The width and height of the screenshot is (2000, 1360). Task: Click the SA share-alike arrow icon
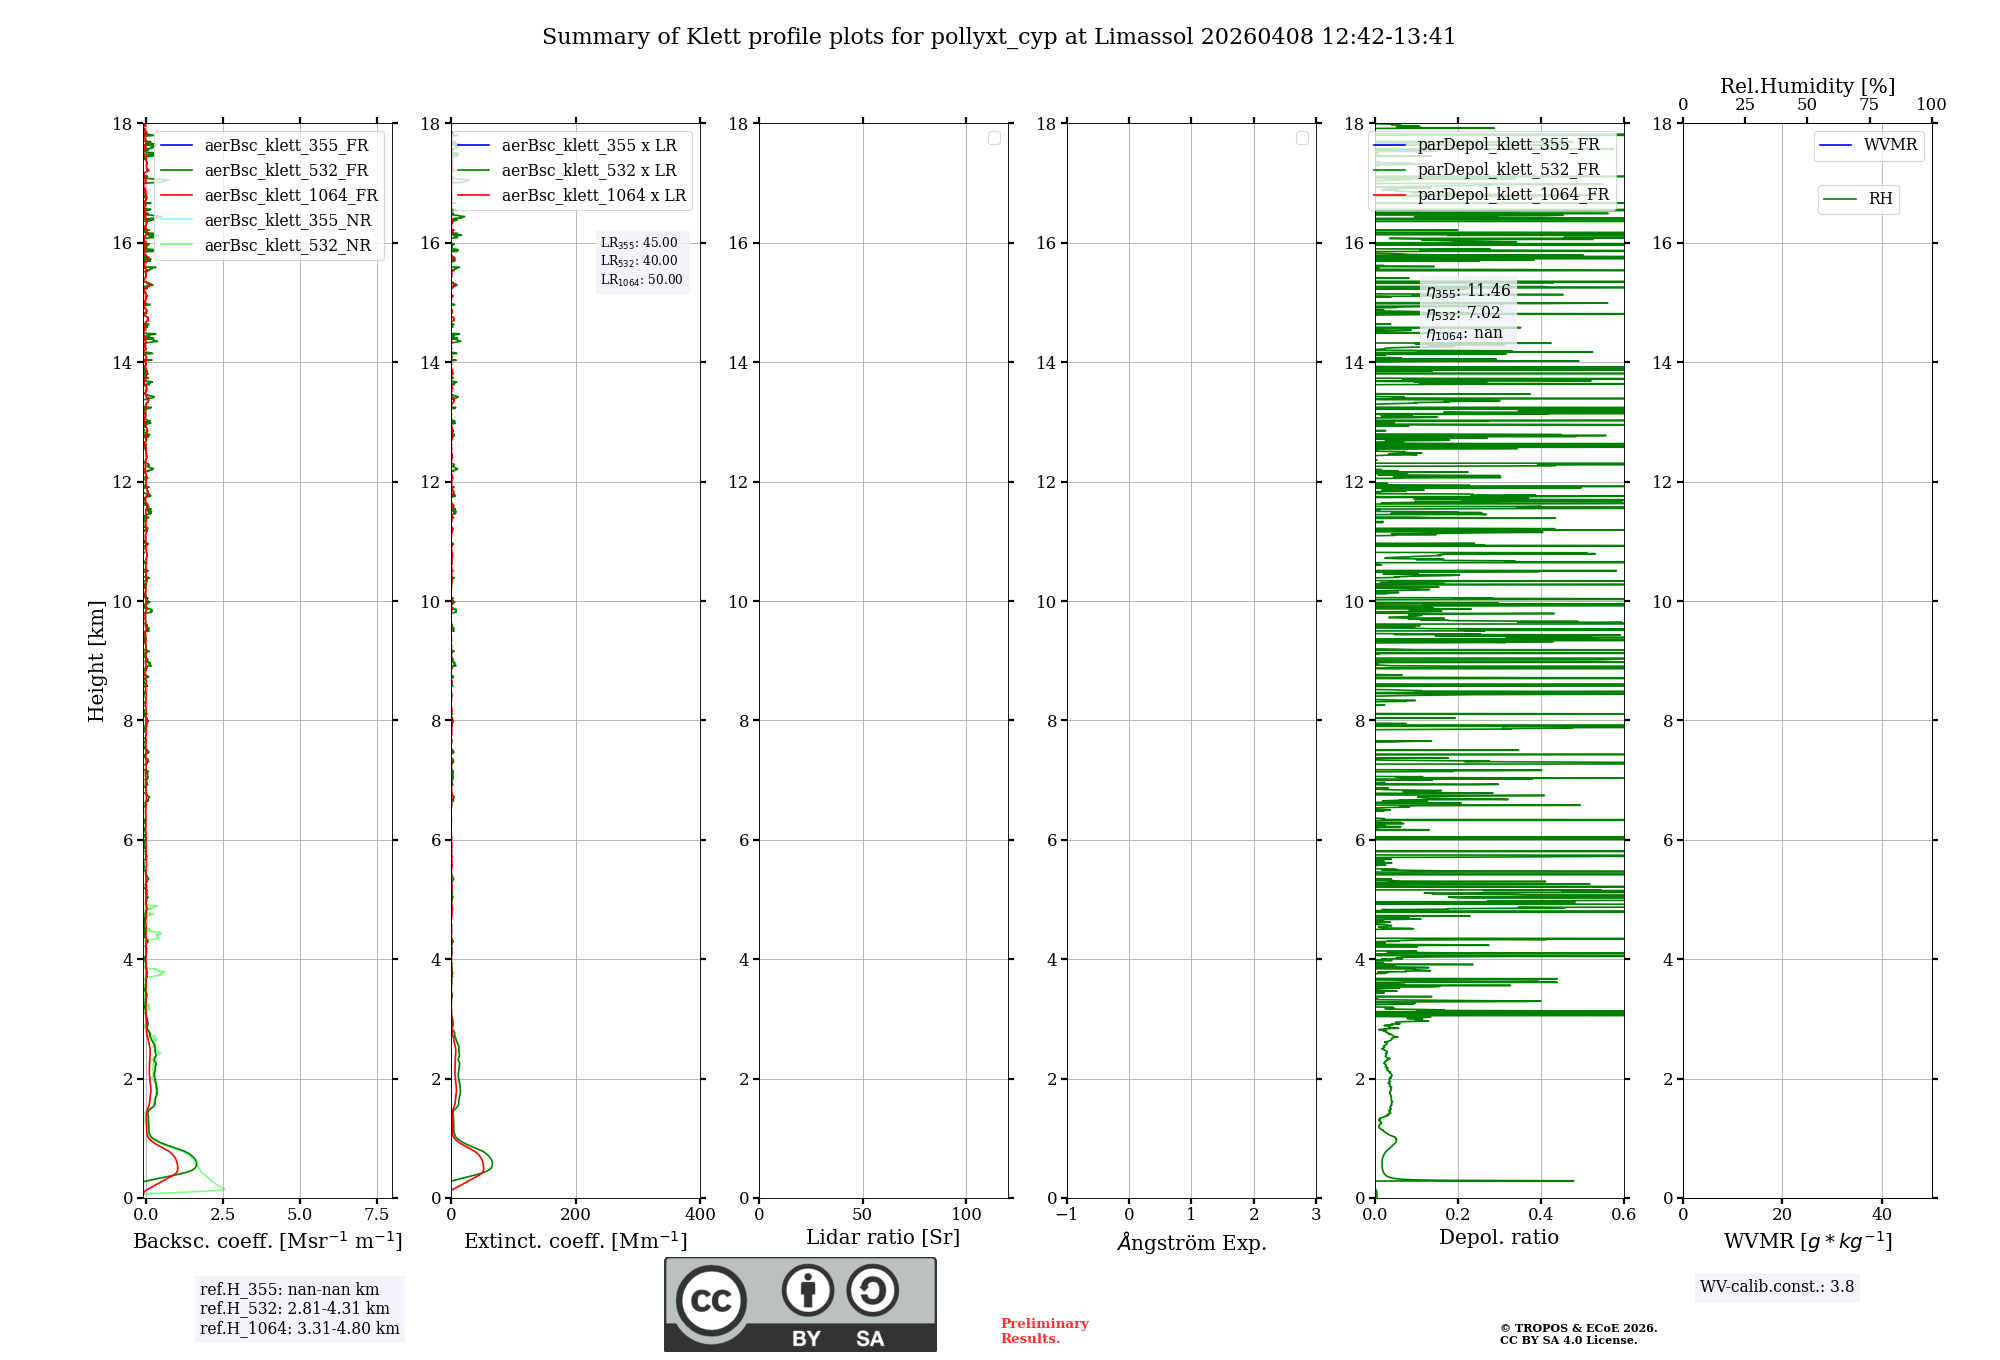click(x=872, y=1290)
